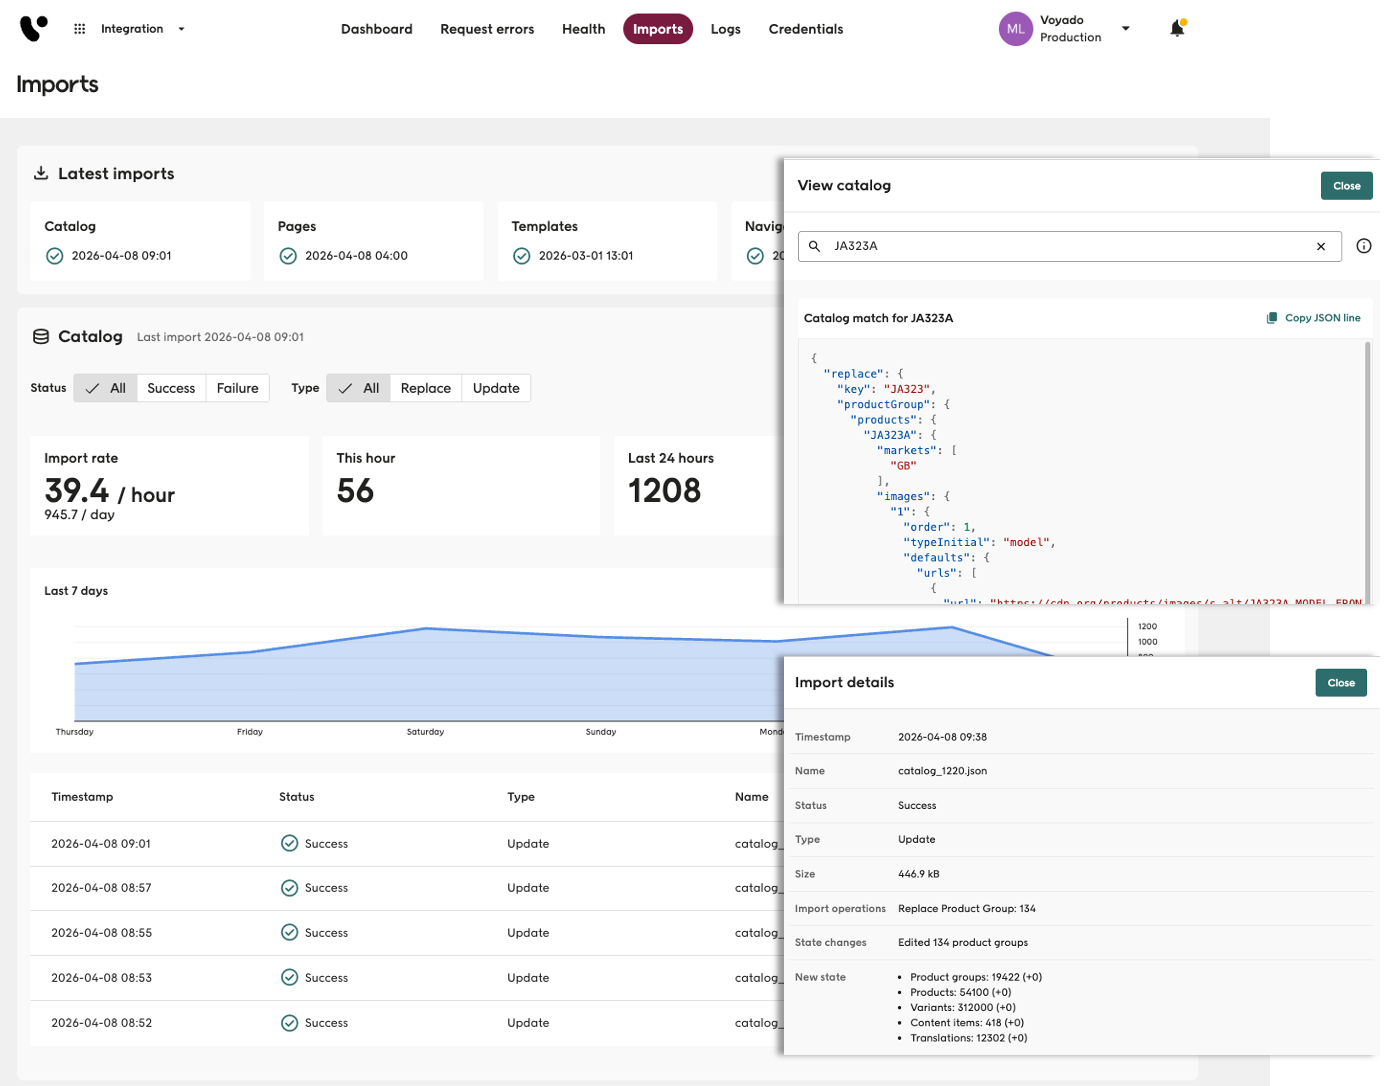This screenshot has width=1398, height=1086.
Task: Expand the Integration dropdown arrow
Action: point(181,29)
